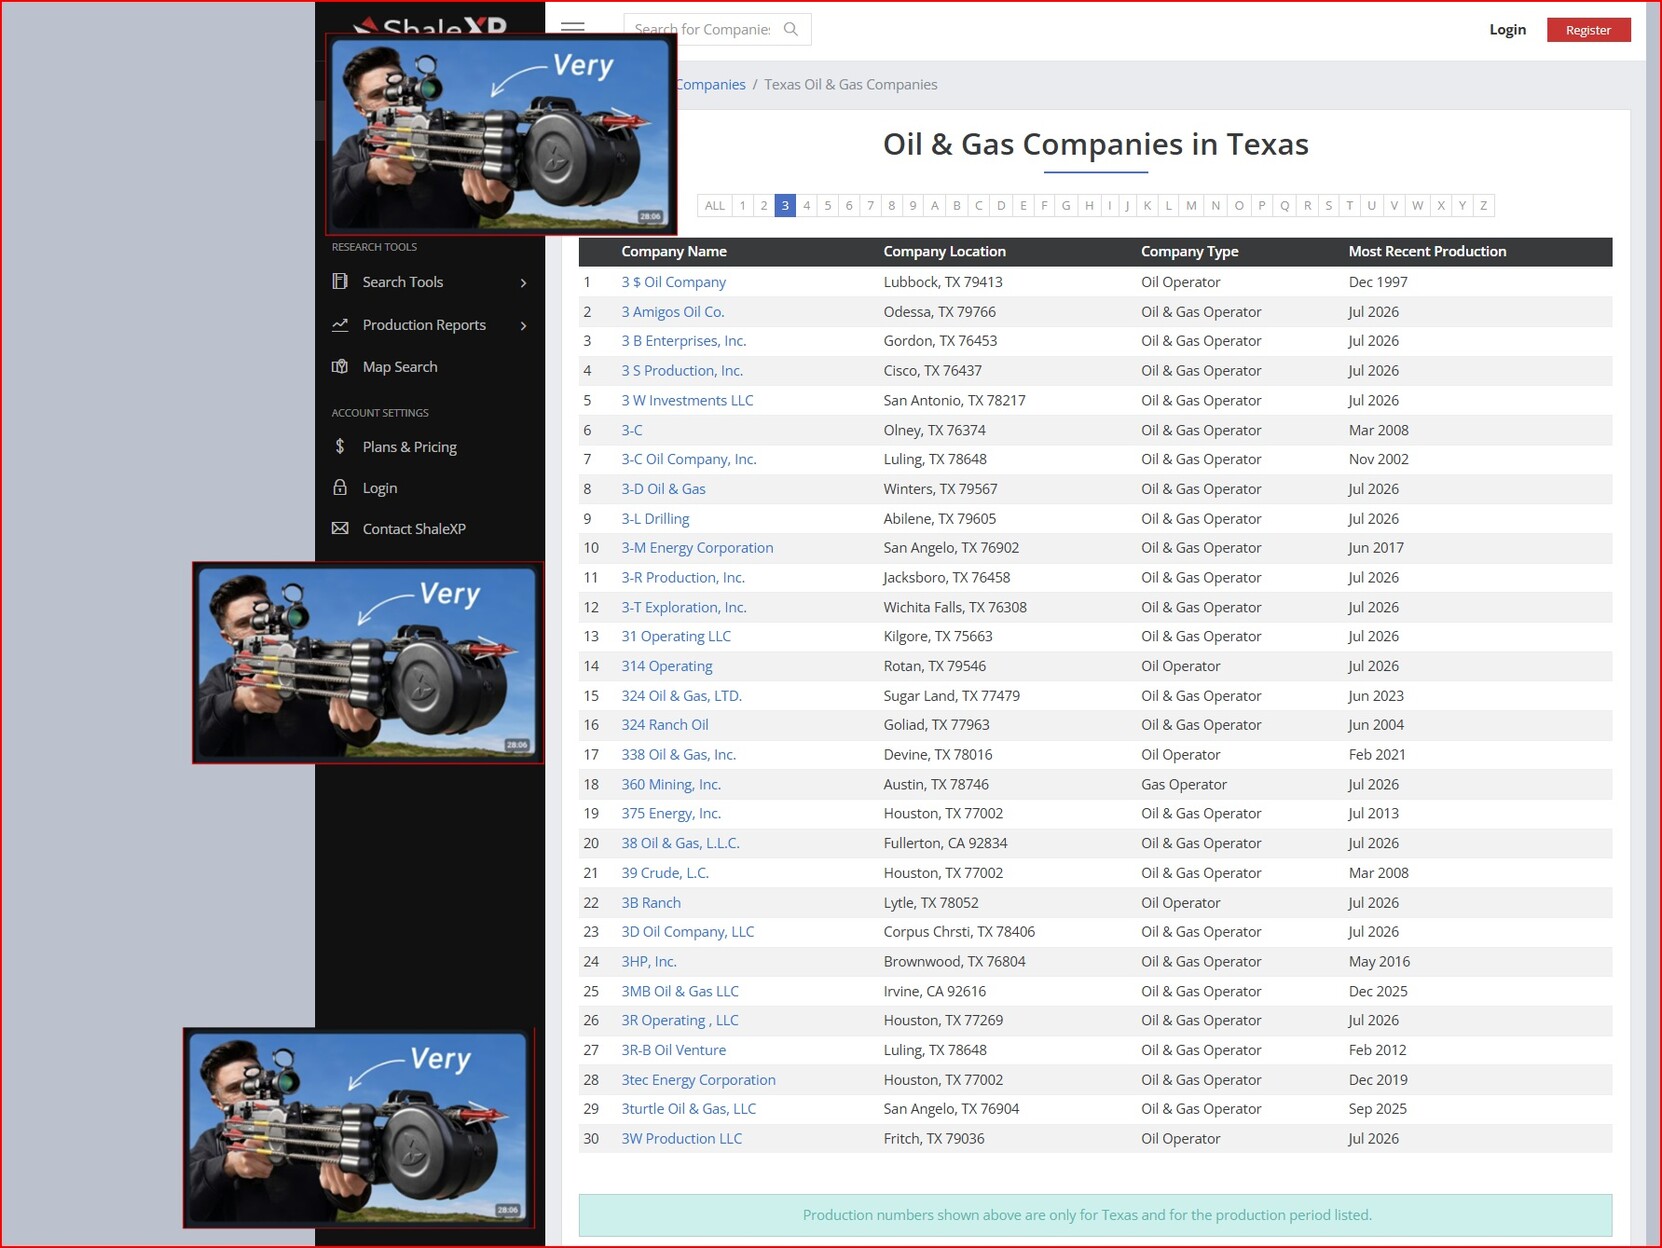Filter companies by letter M
The image size is (1662, 1248).
click(x=1191, y=205)
